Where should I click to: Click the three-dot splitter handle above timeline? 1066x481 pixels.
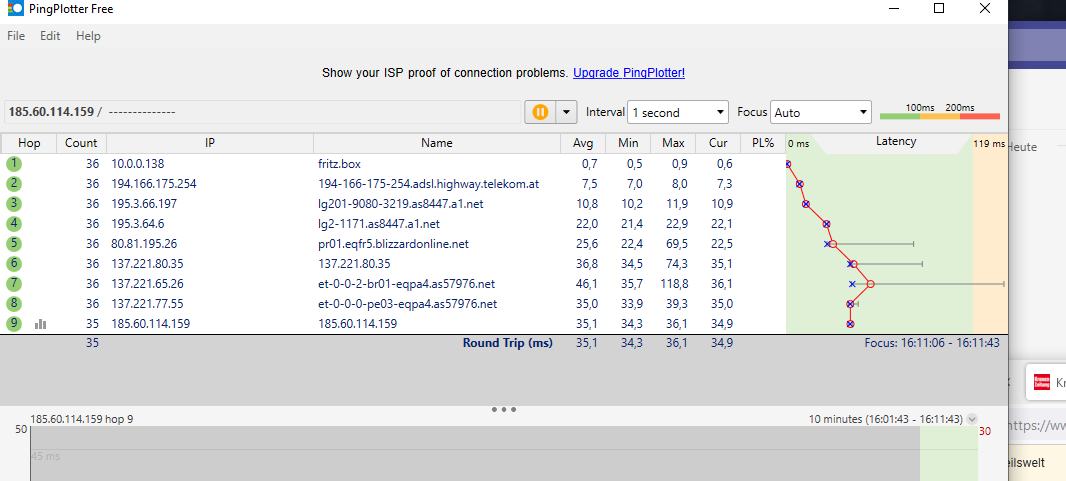pos(504,410)
